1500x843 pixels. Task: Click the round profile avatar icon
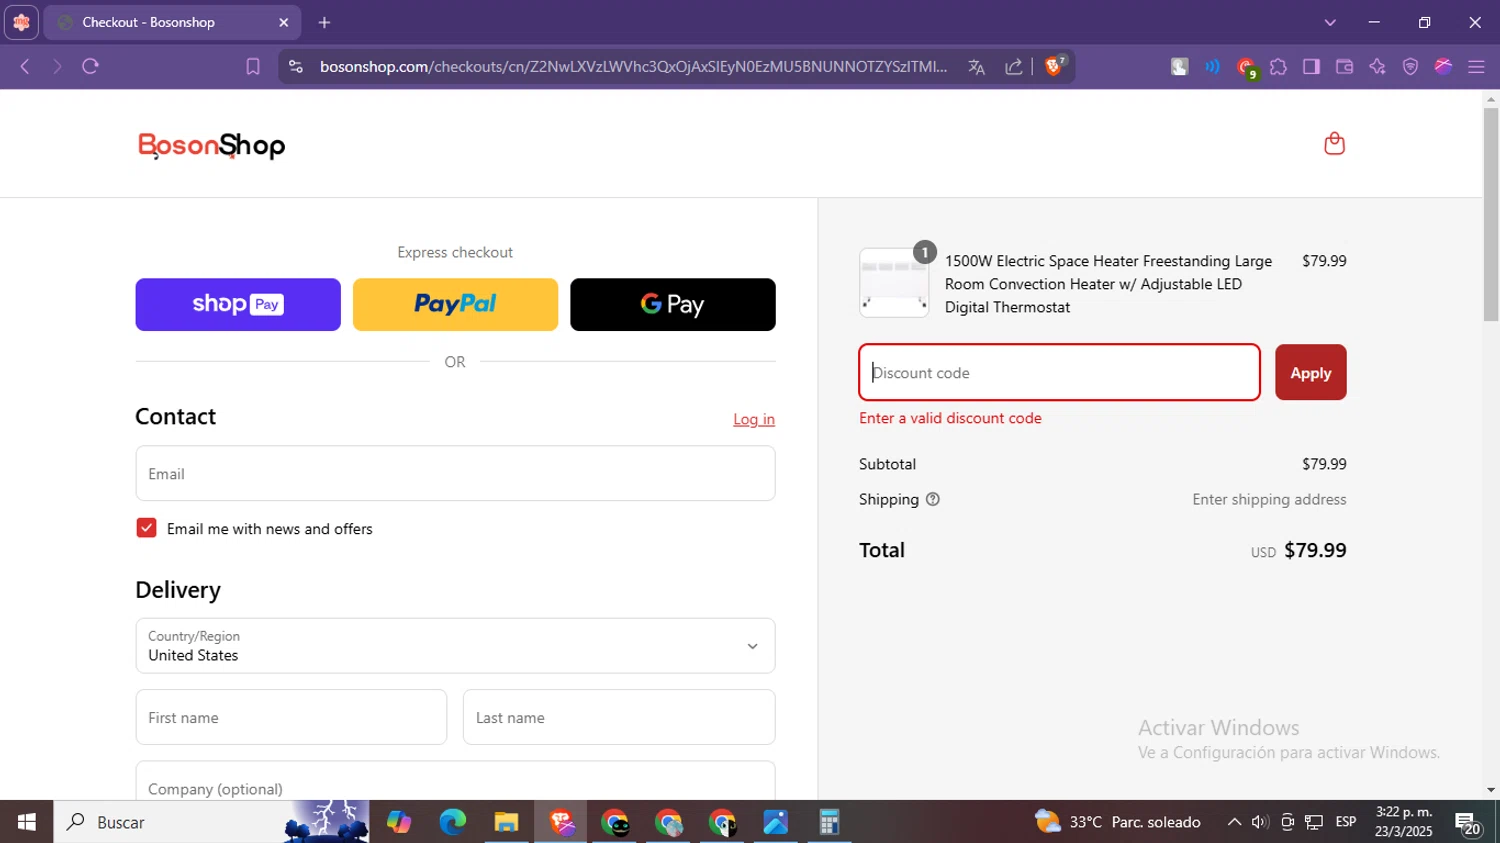pos(1443,67)
